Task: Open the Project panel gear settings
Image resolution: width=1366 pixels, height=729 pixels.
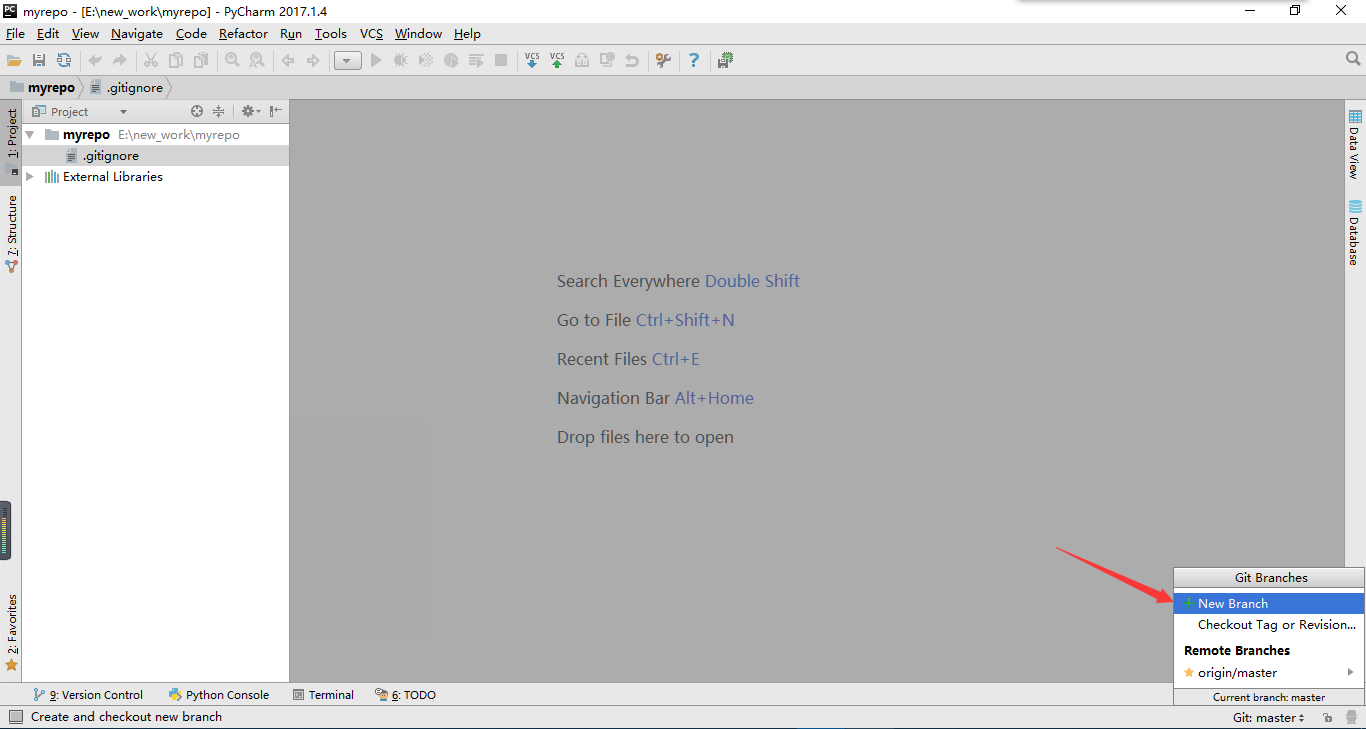Action: pos(250,112)
